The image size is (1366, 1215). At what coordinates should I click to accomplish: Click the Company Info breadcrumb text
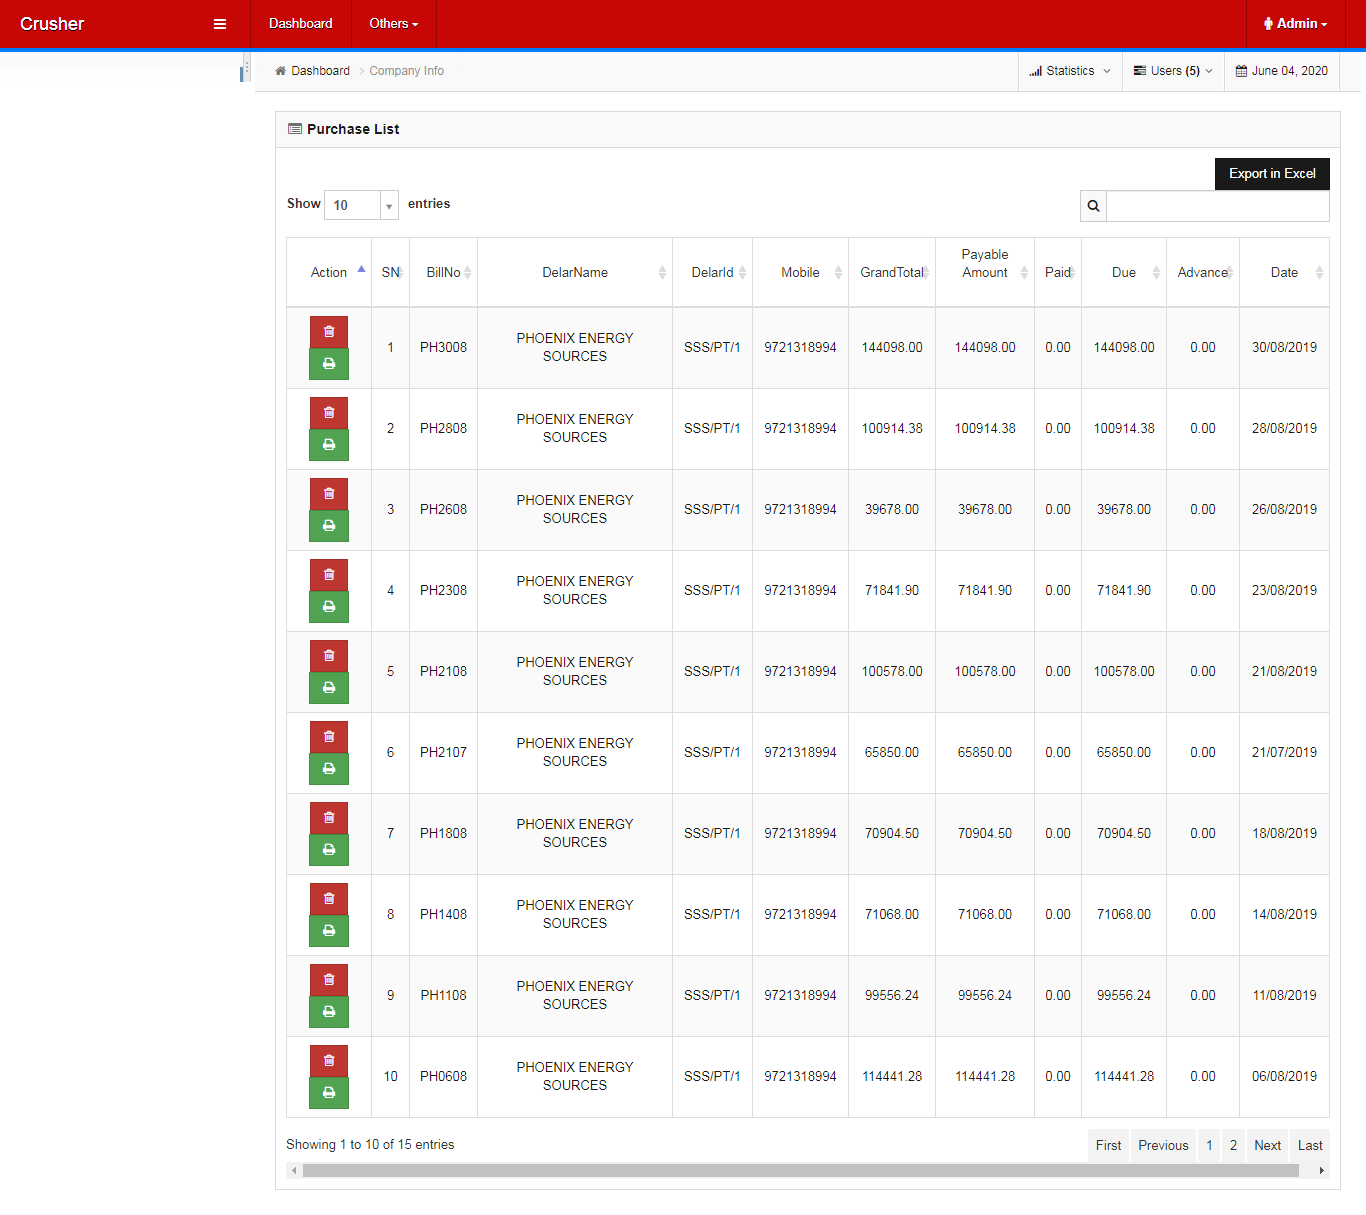406,71
